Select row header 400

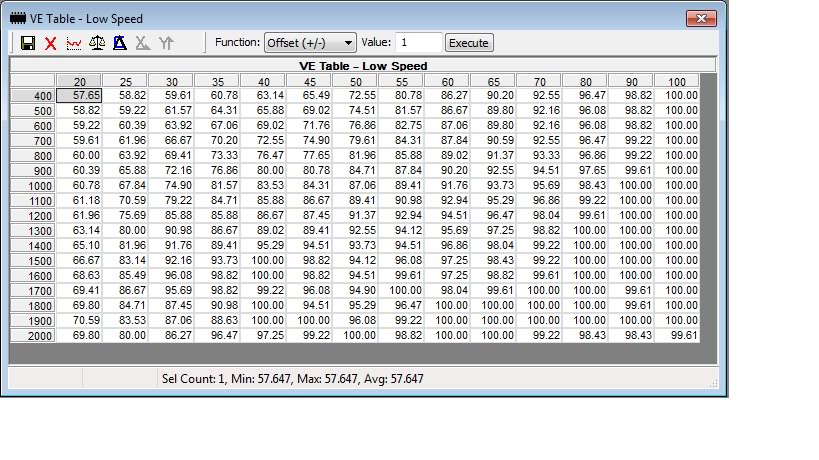pos(32,96)
